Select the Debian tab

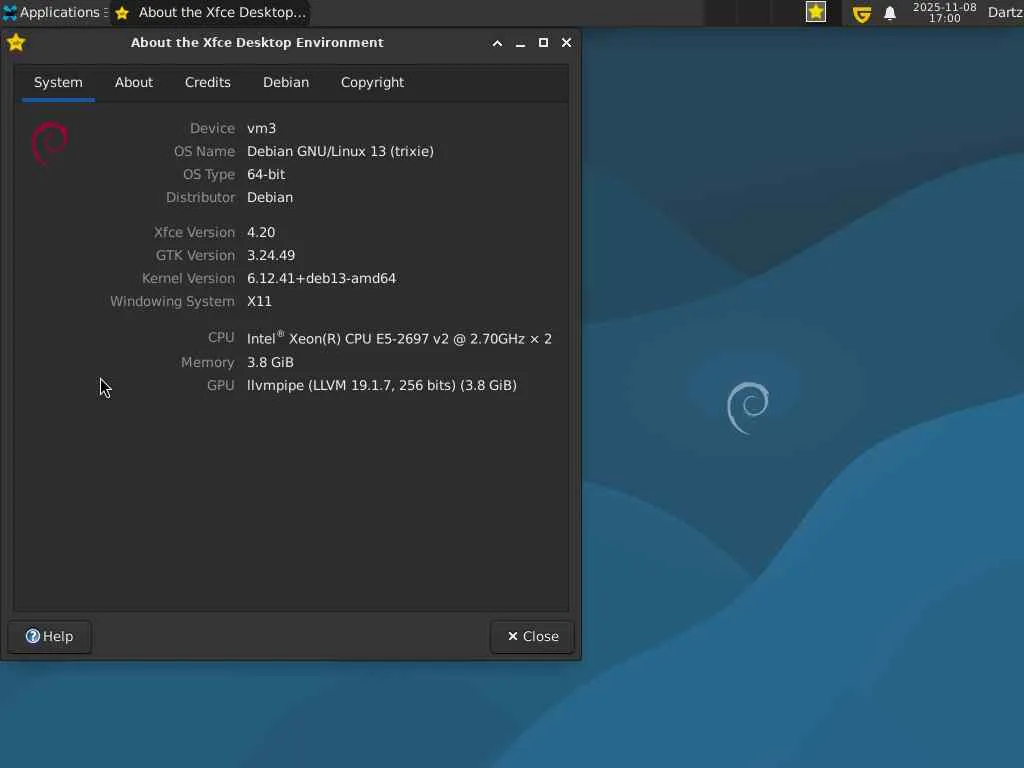[x=286, y=83]
